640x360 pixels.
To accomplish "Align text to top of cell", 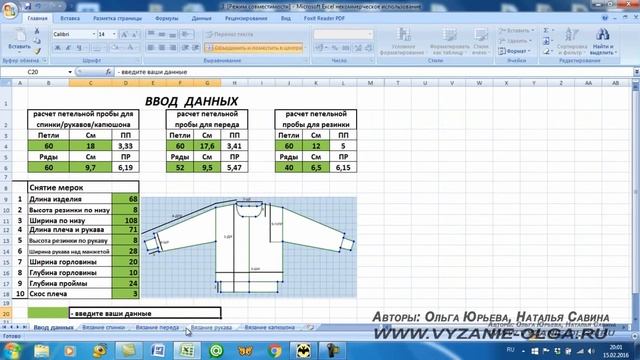I will pyautogui.click(x=151, y=34).
